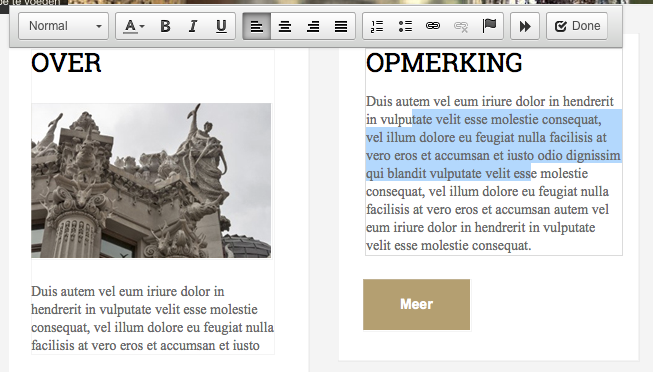Viewport: 653px width, 372px height.
Task: Toggle italic formatting
Action: point(193,26)
